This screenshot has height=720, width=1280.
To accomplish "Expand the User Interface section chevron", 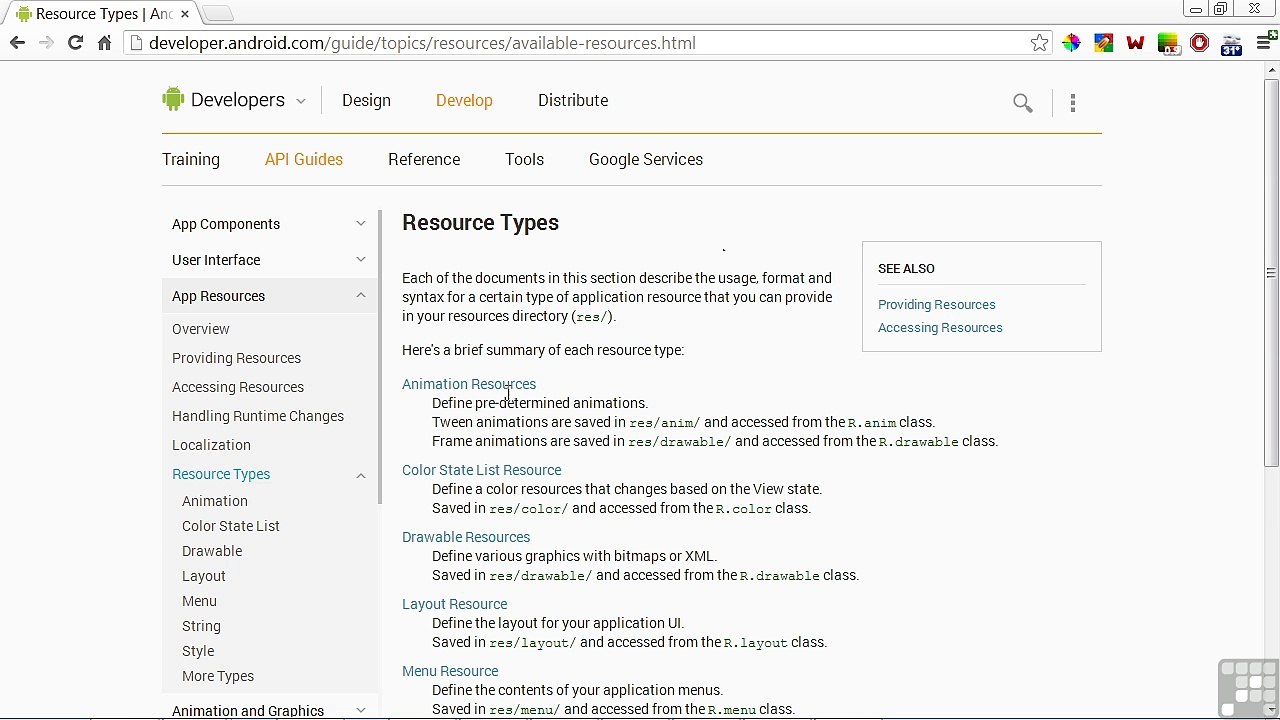I will [x=361, y=260].
